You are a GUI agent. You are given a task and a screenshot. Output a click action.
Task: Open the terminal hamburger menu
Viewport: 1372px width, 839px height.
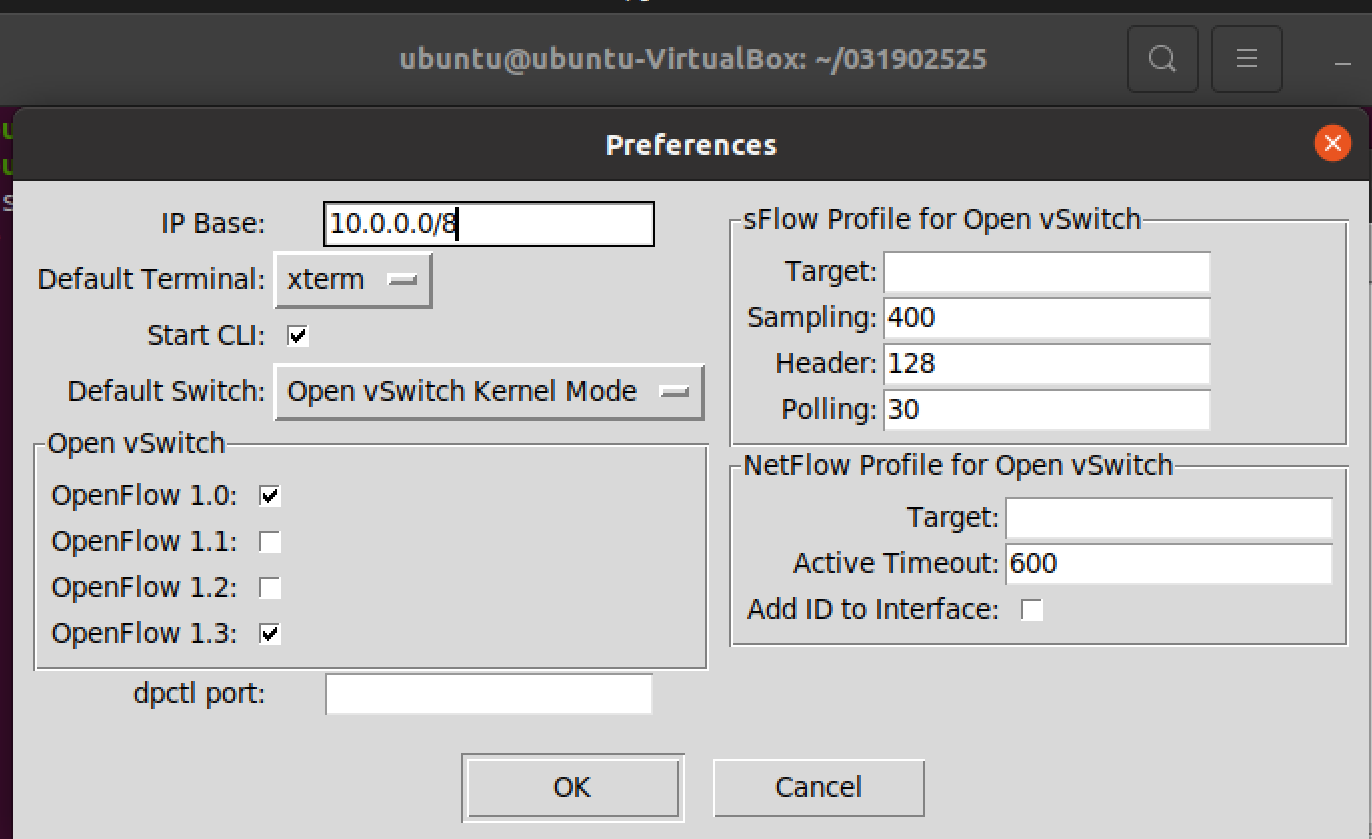[1246, 59]
